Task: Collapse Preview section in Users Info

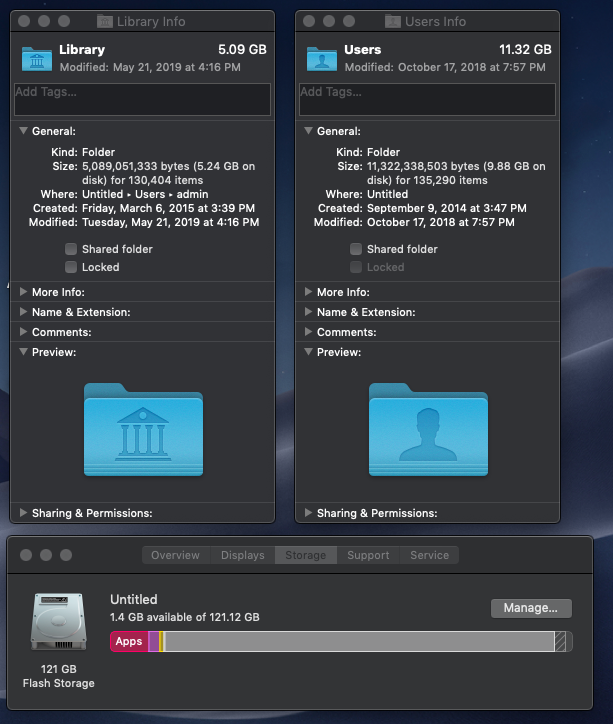Action: click(308, 352)
